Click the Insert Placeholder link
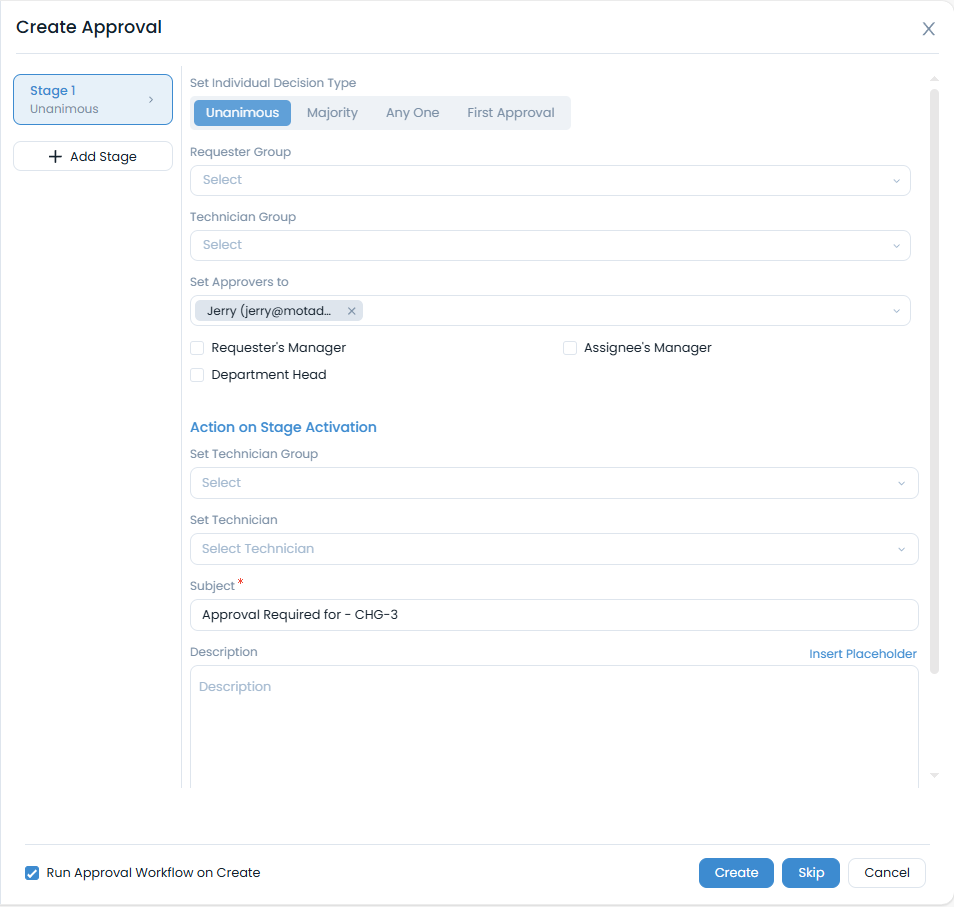The height and width of the screenshot is (907, 954). tap(862, 653)
